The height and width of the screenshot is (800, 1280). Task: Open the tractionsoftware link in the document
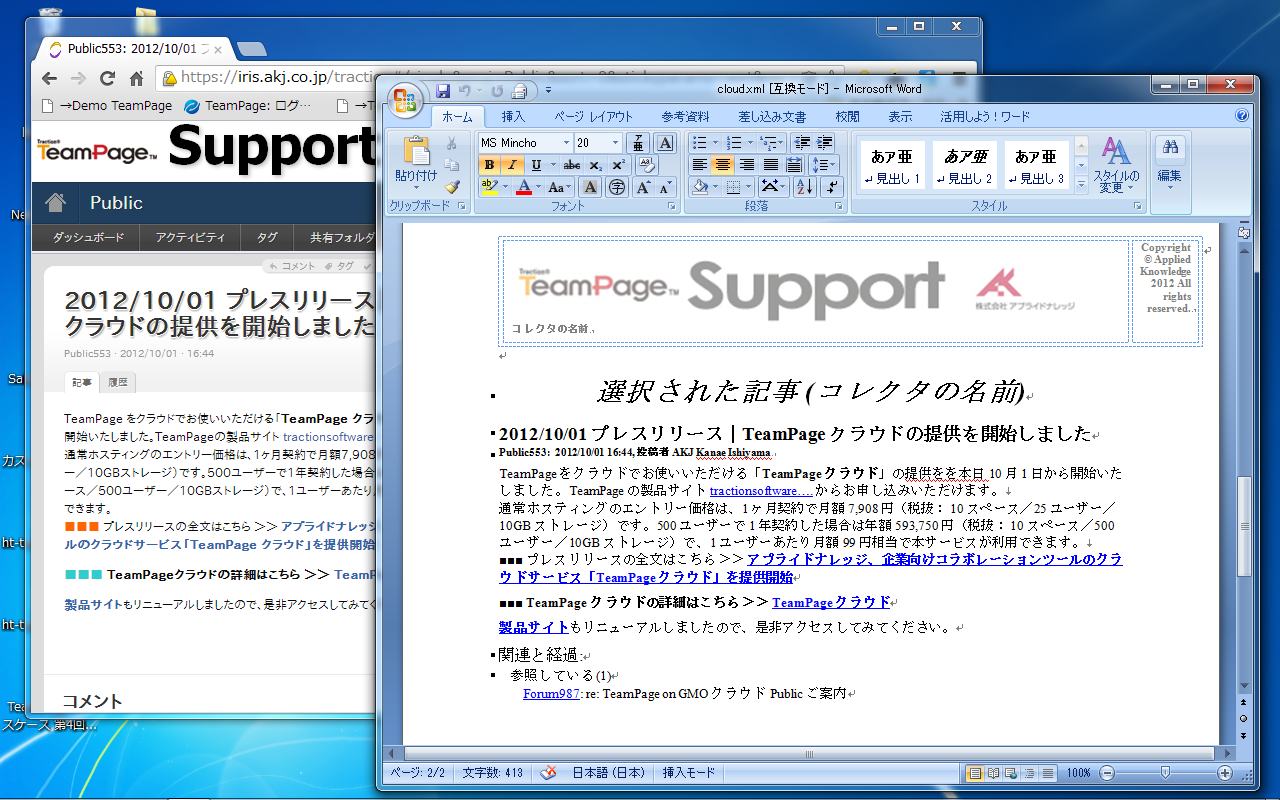click(x=760, y=491)
